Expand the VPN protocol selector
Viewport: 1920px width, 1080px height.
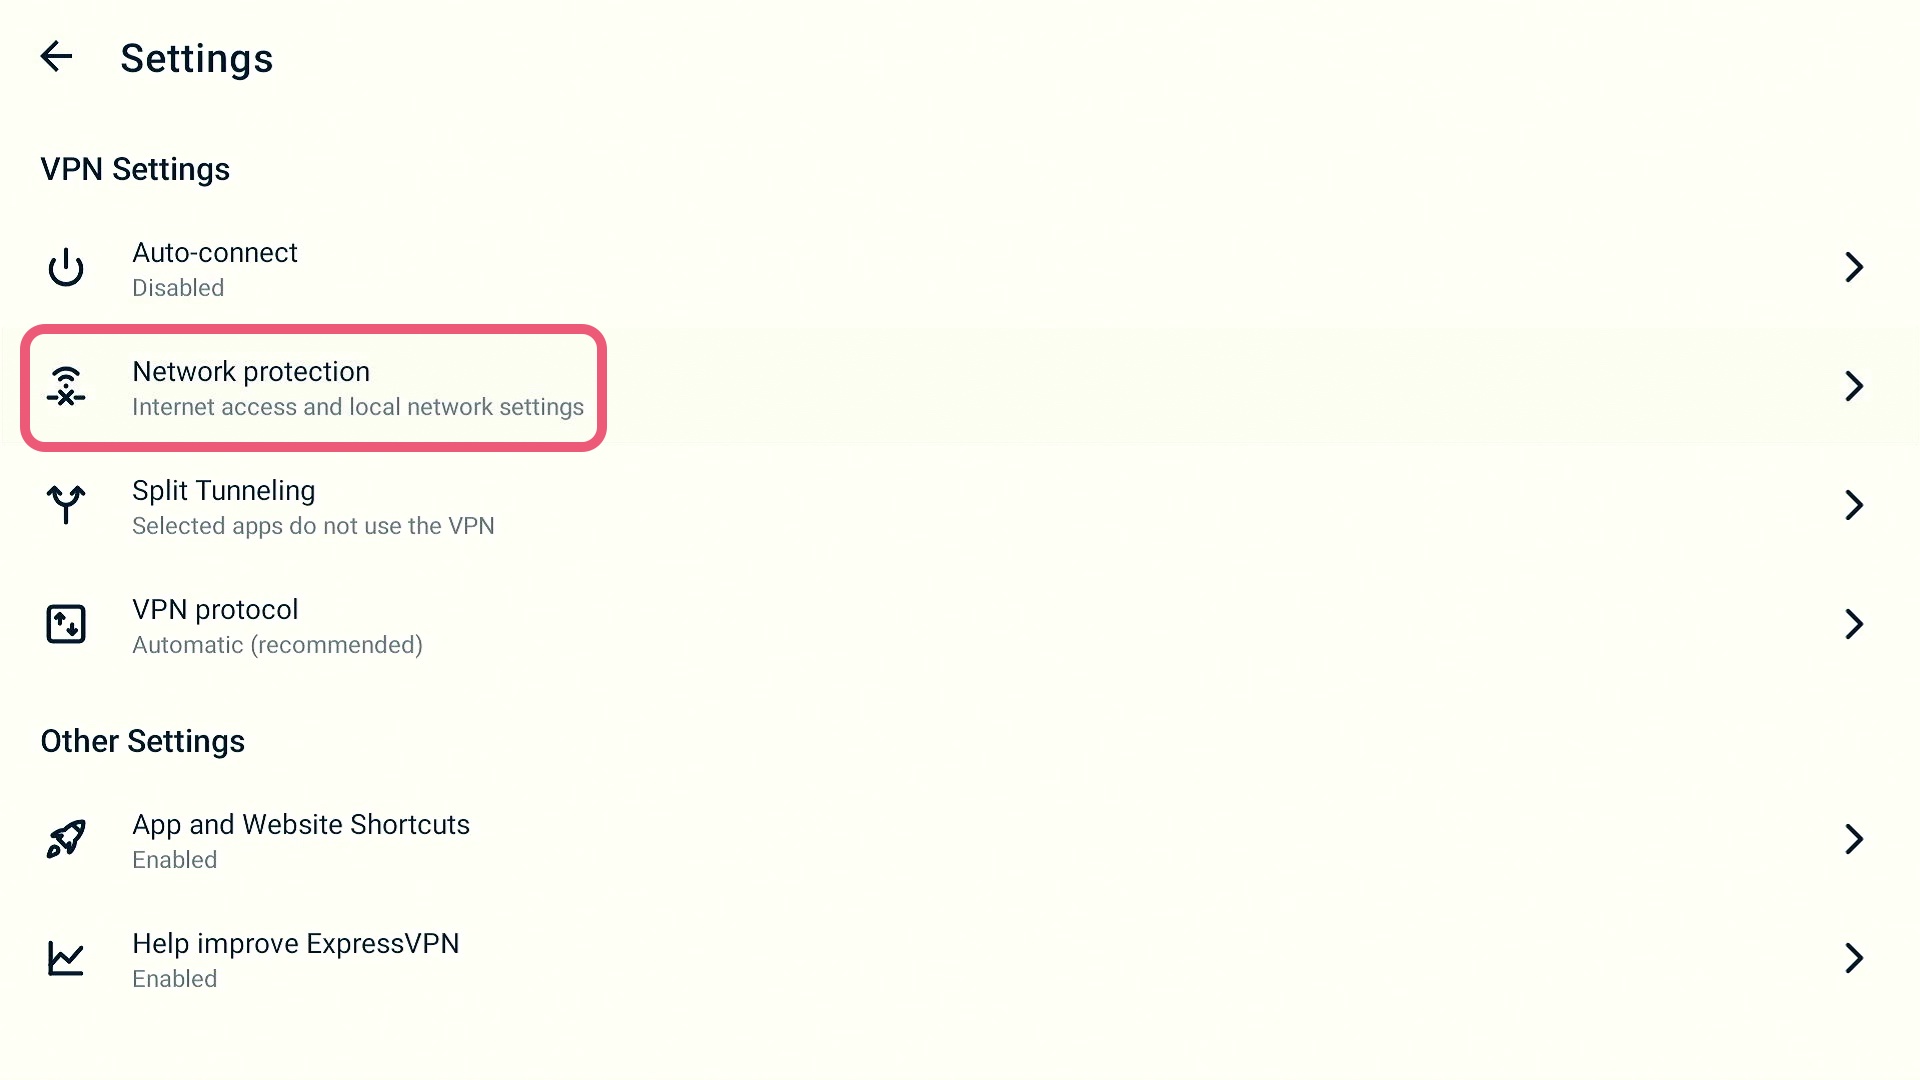960,624
